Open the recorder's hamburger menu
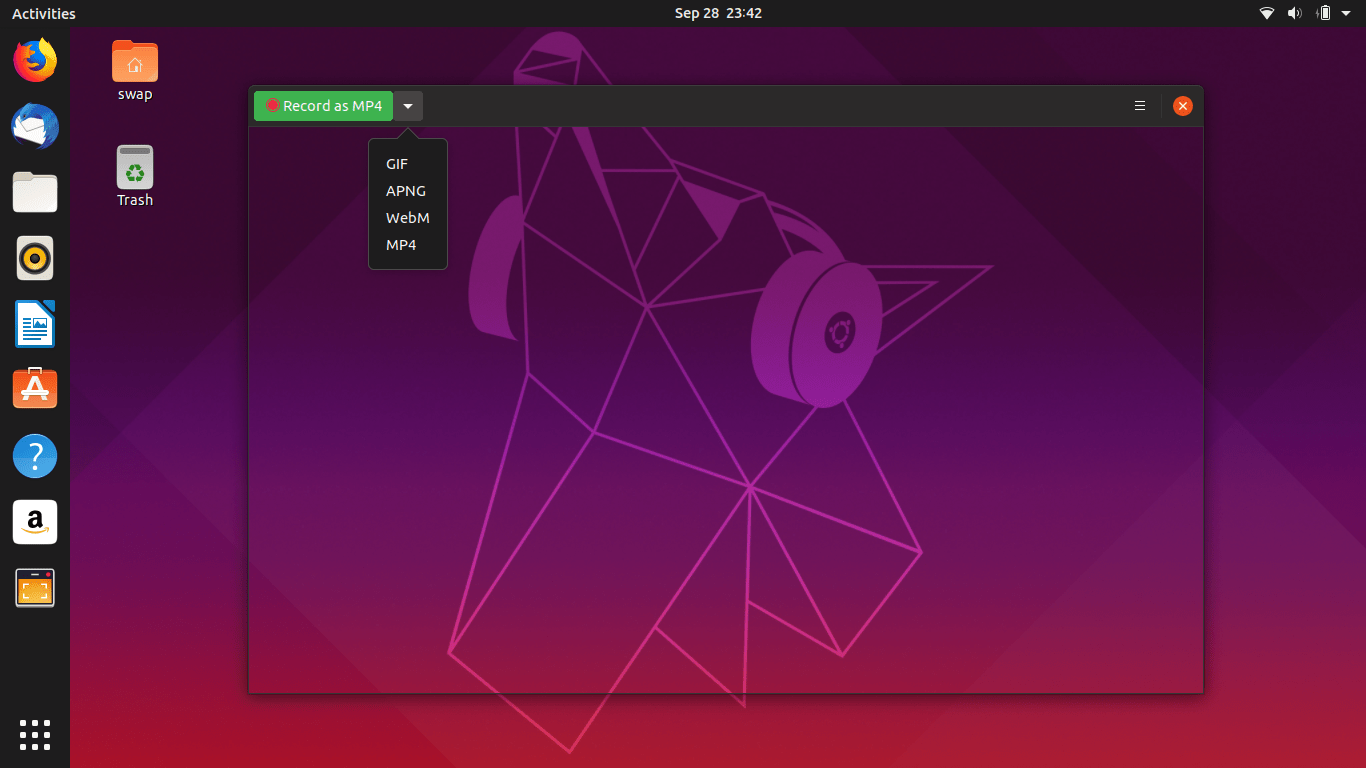 (x=1140, y=106)
